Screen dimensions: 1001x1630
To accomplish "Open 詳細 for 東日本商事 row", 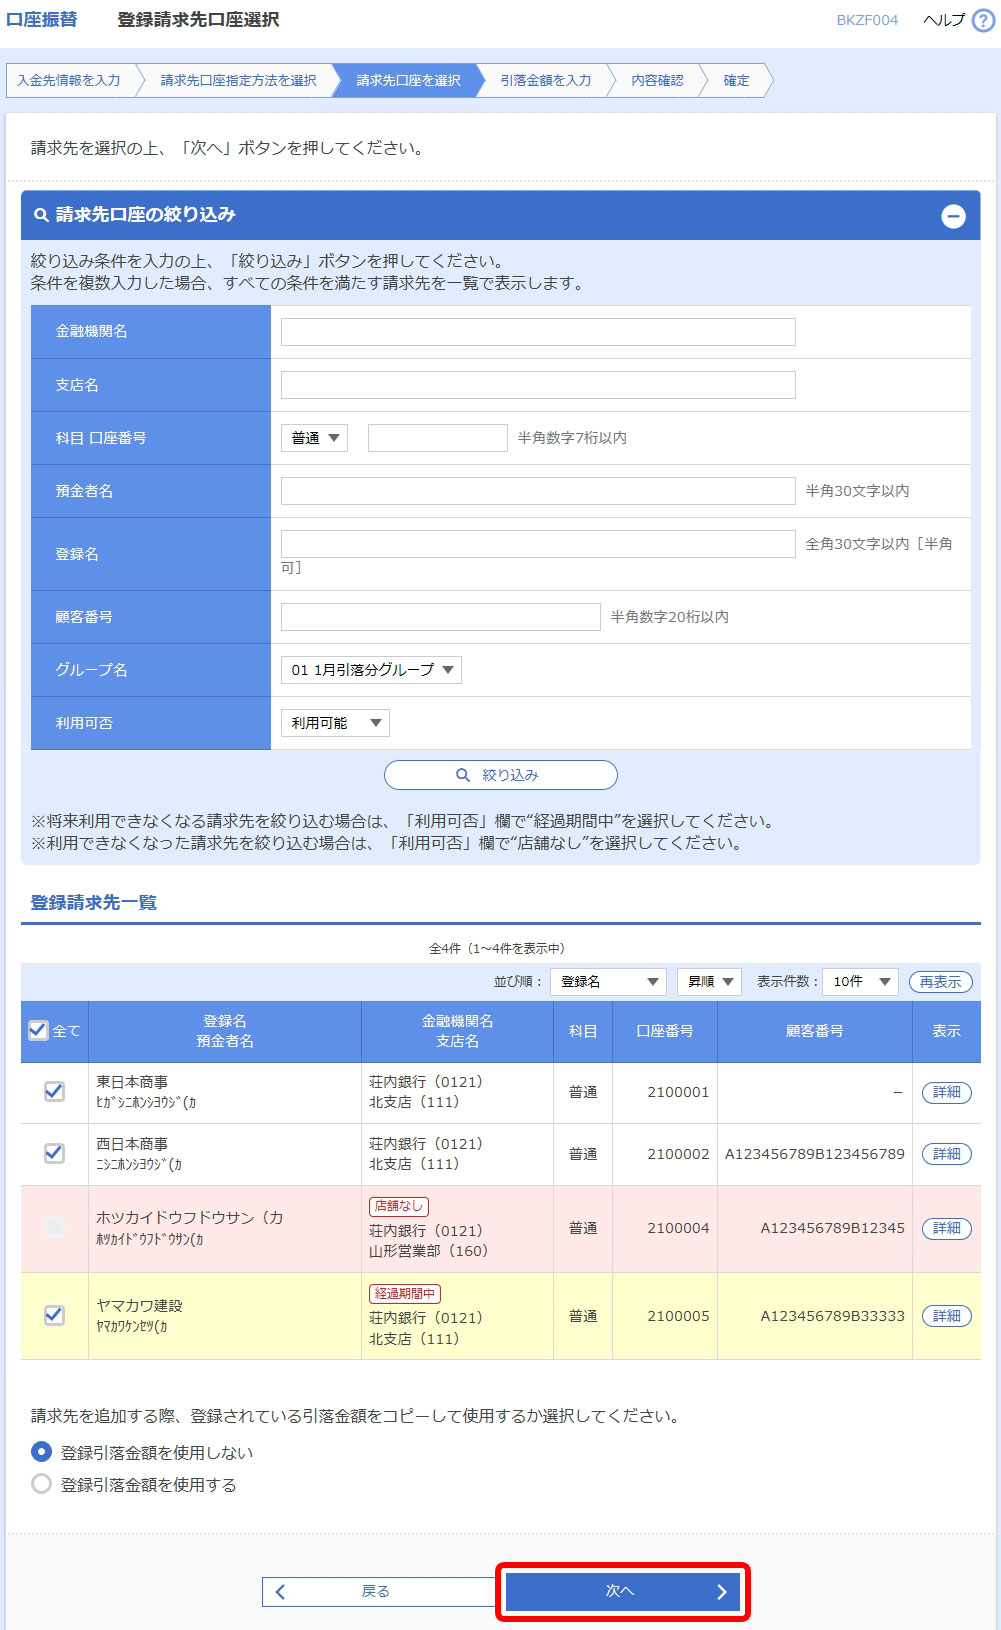I will (x=946, y=1092).
